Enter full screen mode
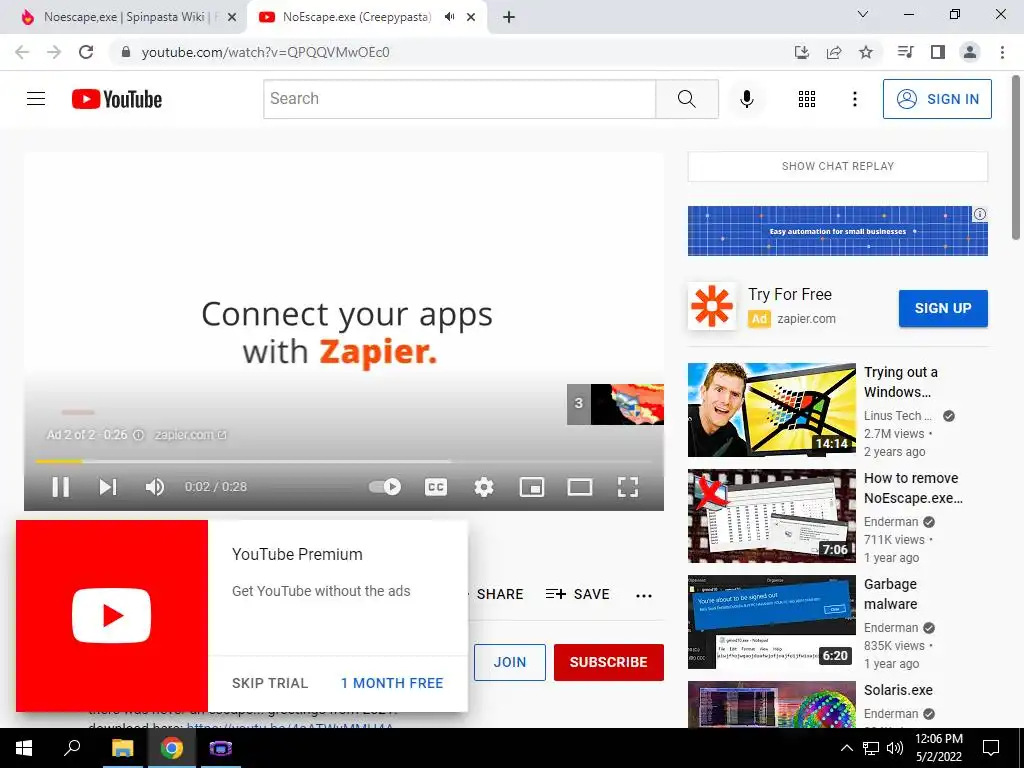This screenshot has height=768, width=1024. click(x=628, y=487)
